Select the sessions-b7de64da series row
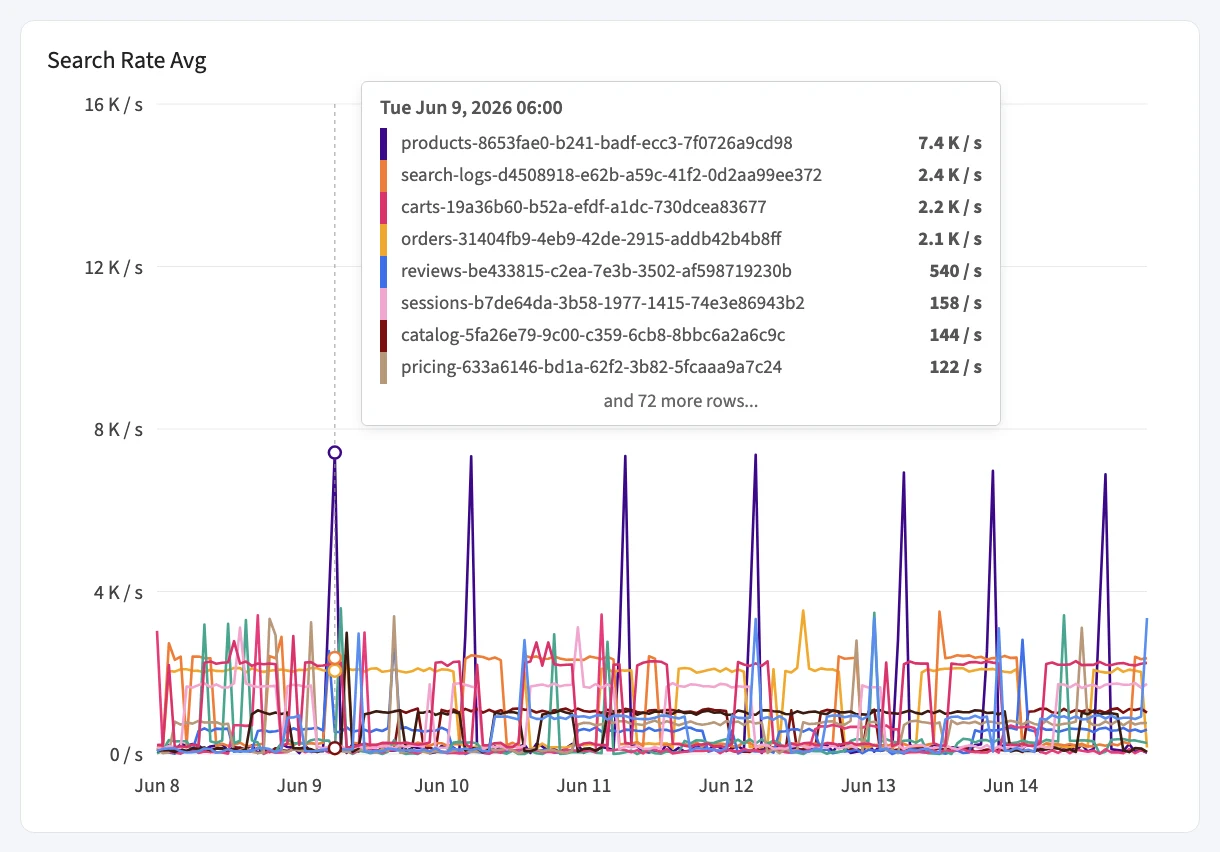This screenshot has width=1220, height=852. click(680, 303)
